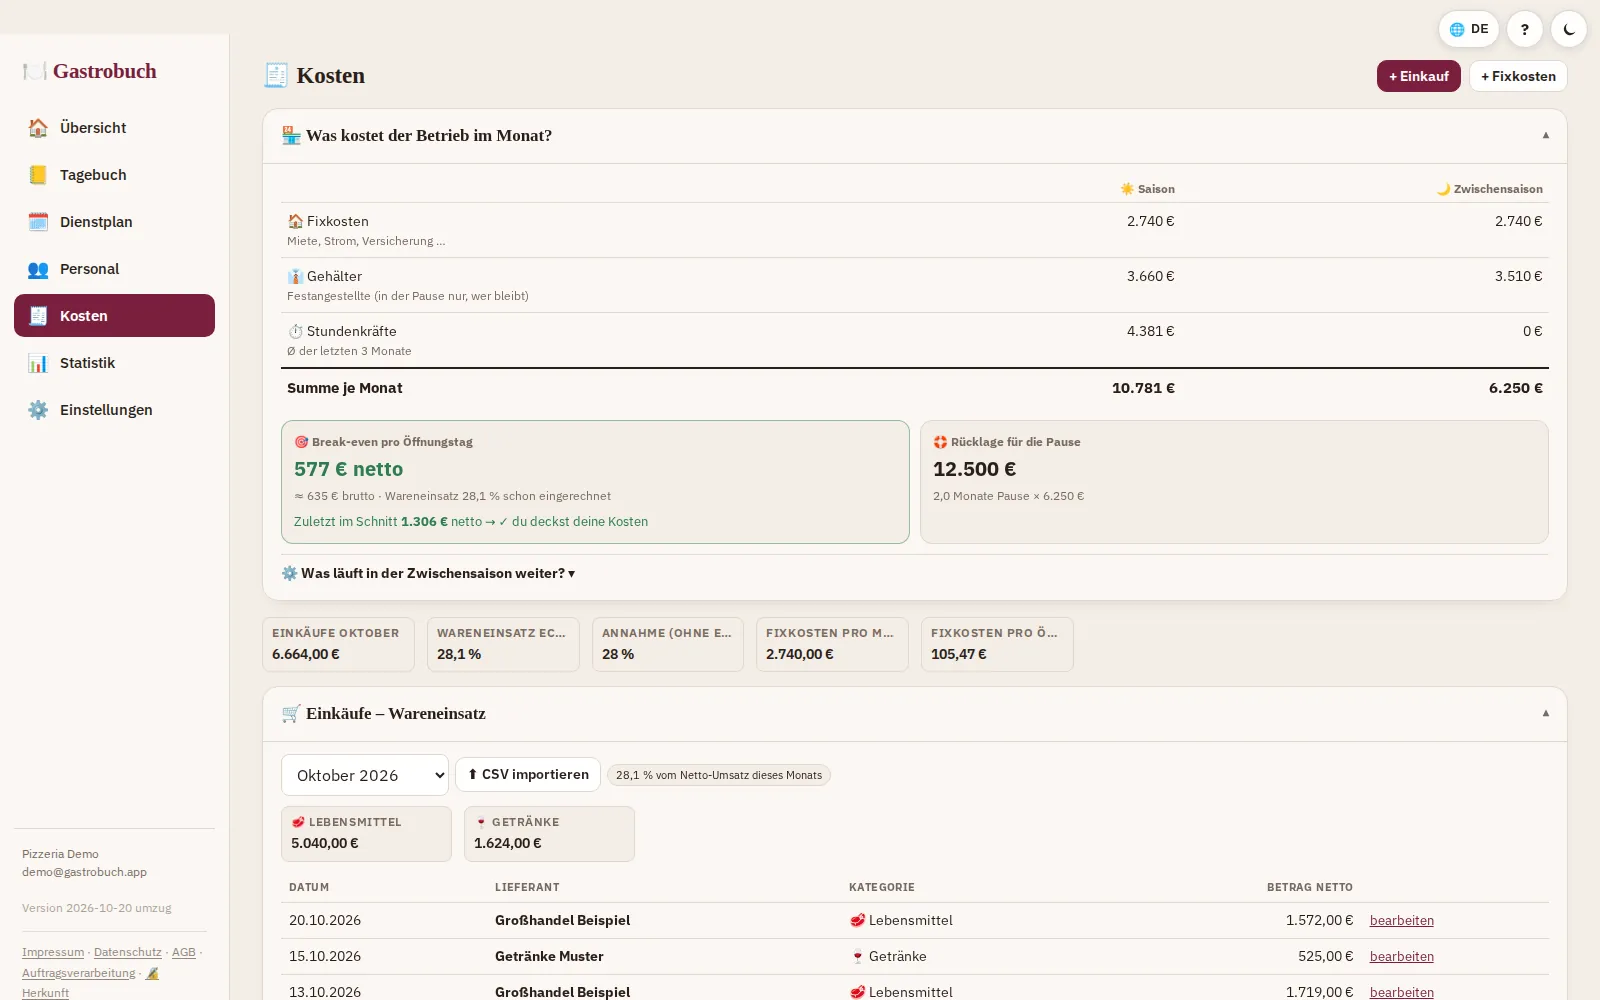Open the Oktober 2026 month dropdown
The width and height of the screenshot is (1600, 1000).
(365, 775)
